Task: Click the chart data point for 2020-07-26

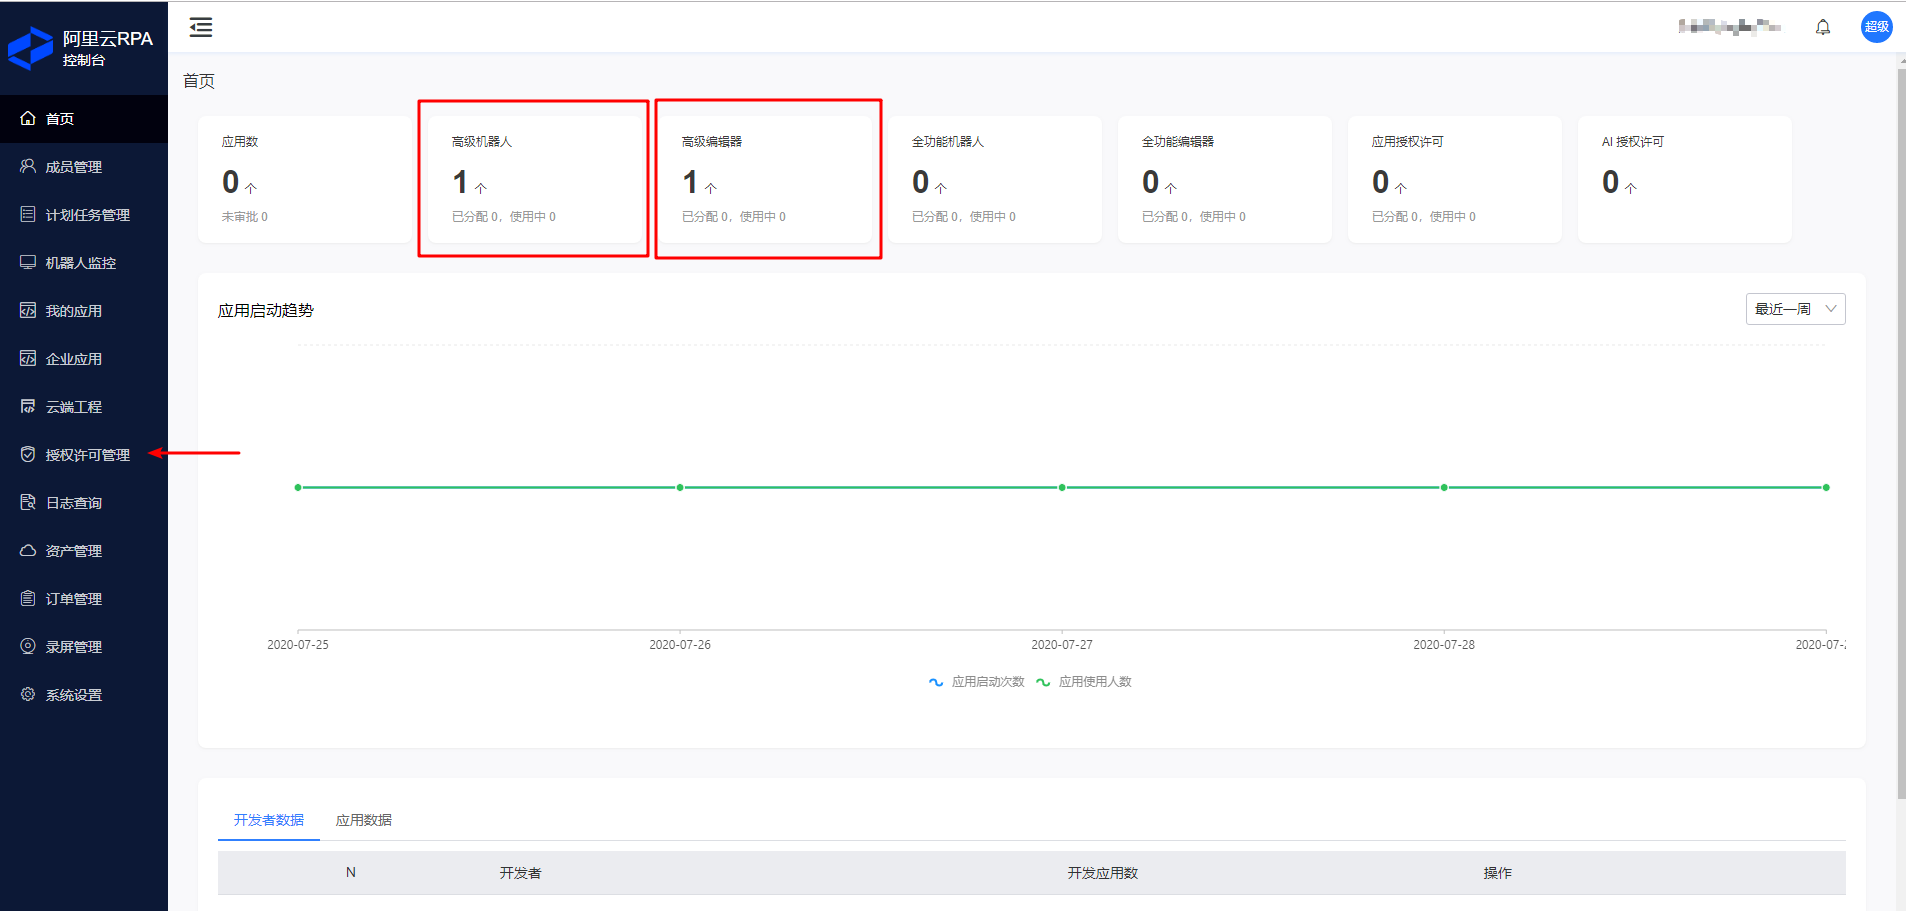Action: [x=680, y=487]
